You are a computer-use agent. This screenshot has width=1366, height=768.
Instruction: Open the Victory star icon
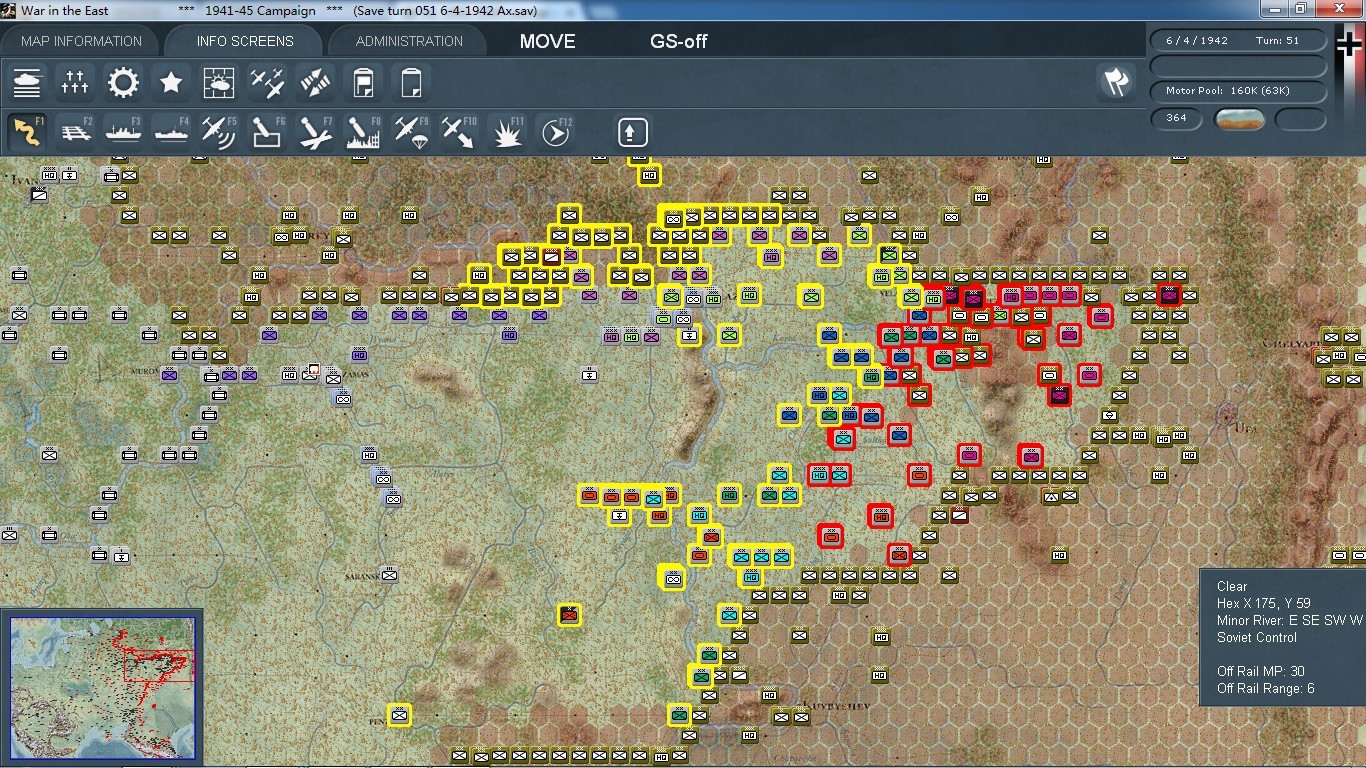(x=171, y=82)
